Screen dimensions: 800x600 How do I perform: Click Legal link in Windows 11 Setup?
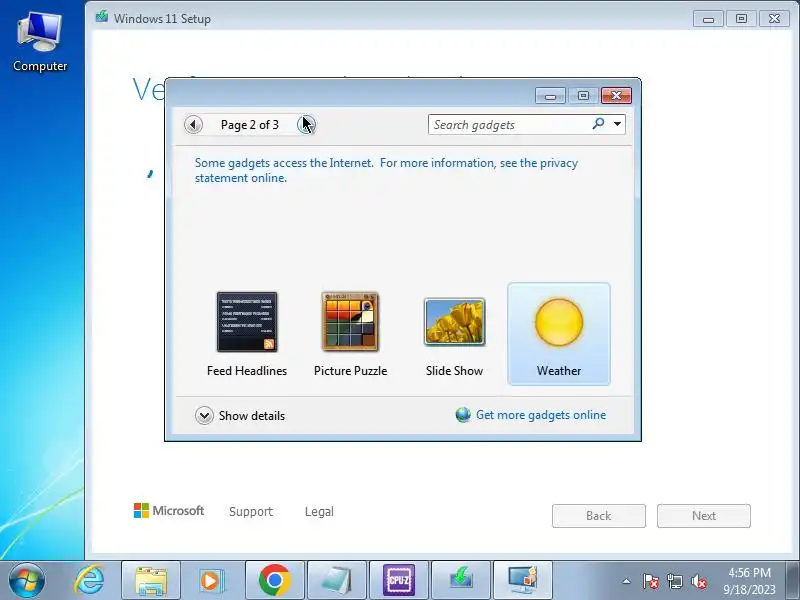pos(319,511)
